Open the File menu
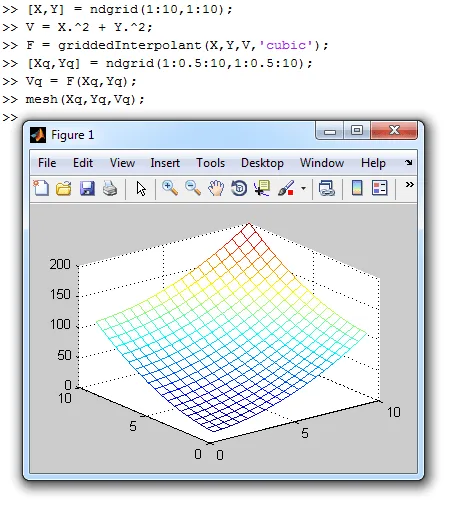Screen dimensions: 453x505 coord(47,163)
